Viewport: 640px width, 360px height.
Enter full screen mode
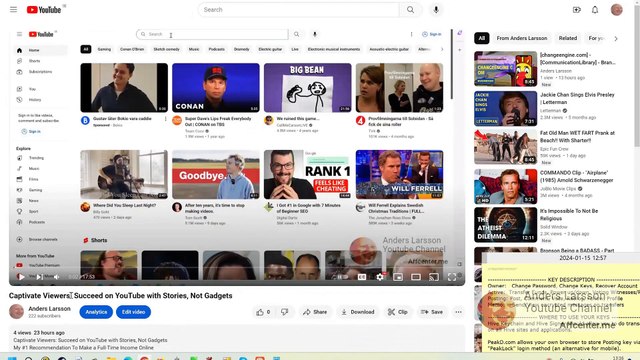pos(452,277)
